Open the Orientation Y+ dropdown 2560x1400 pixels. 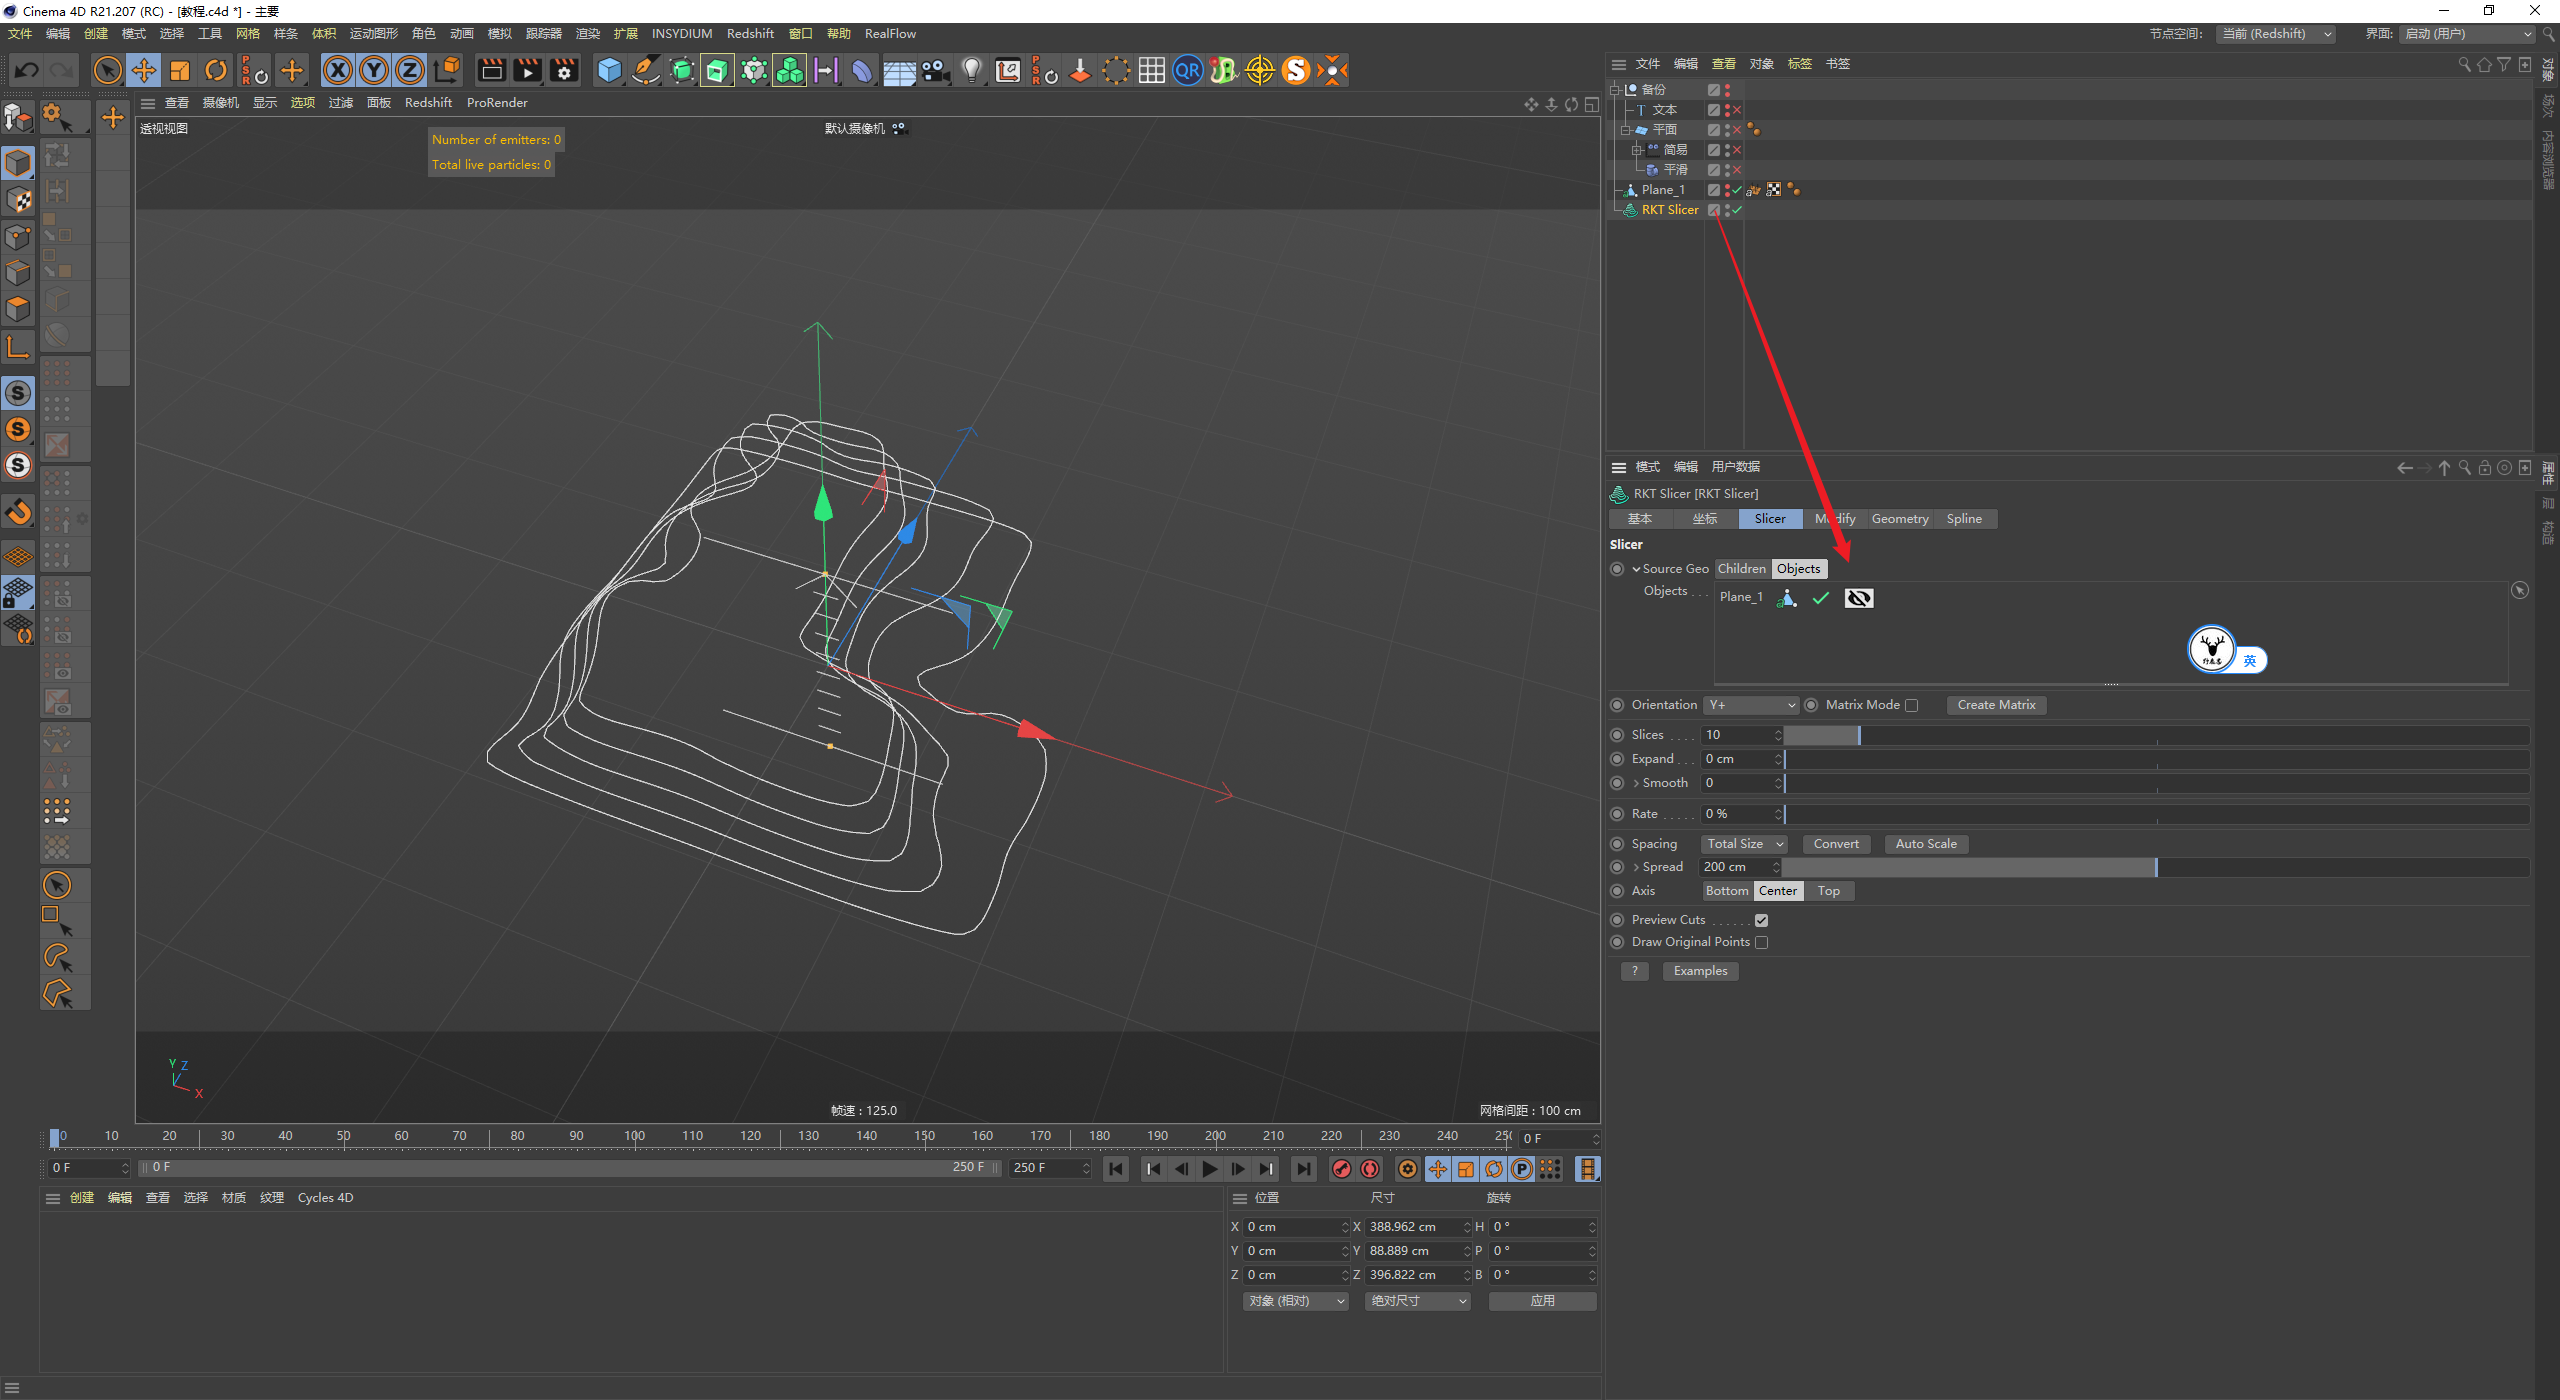[1751, 705]
